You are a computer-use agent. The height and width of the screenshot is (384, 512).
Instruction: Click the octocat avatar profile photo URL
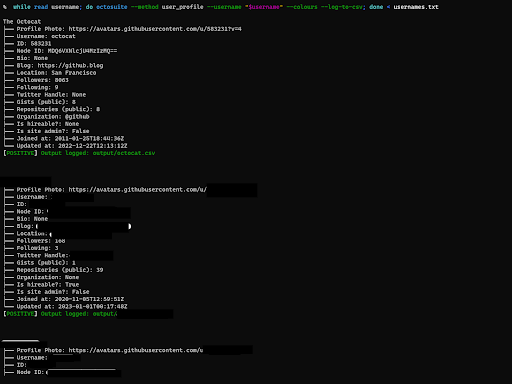[155, 29]
